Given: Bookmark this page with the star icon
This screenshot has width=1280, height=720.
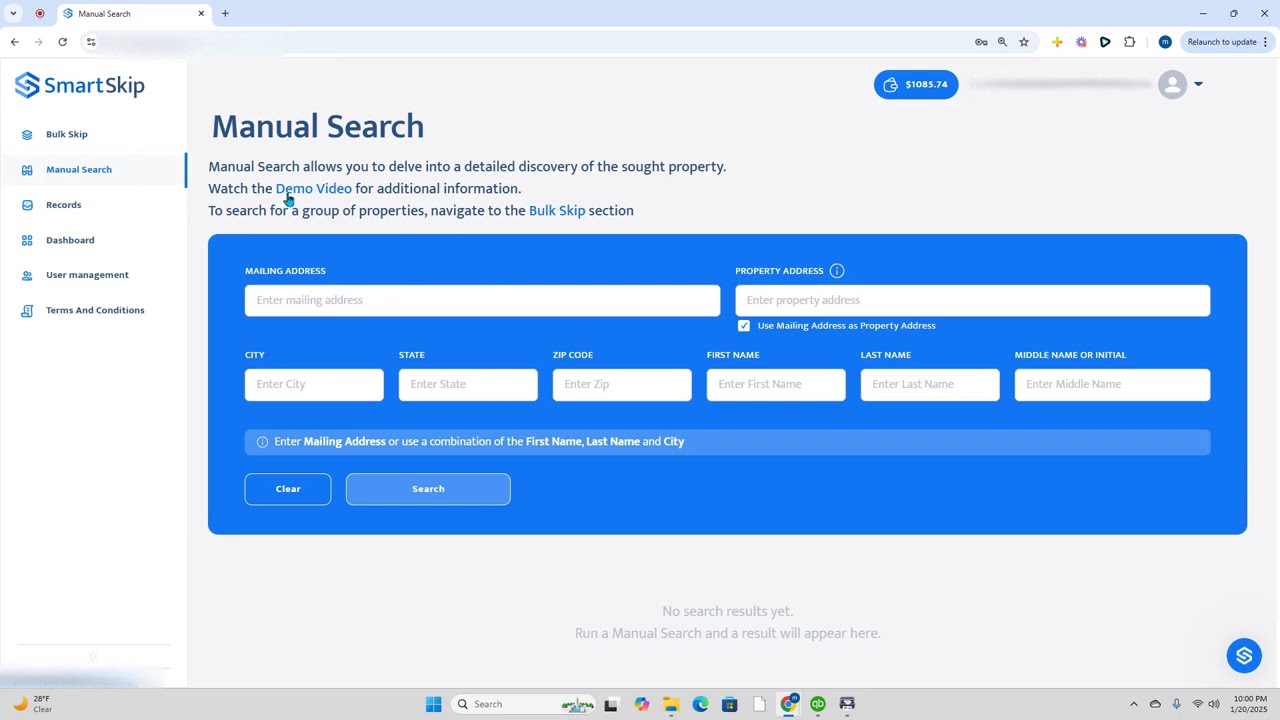Looking at the screenshot, I should click(x=1024, y=42).
